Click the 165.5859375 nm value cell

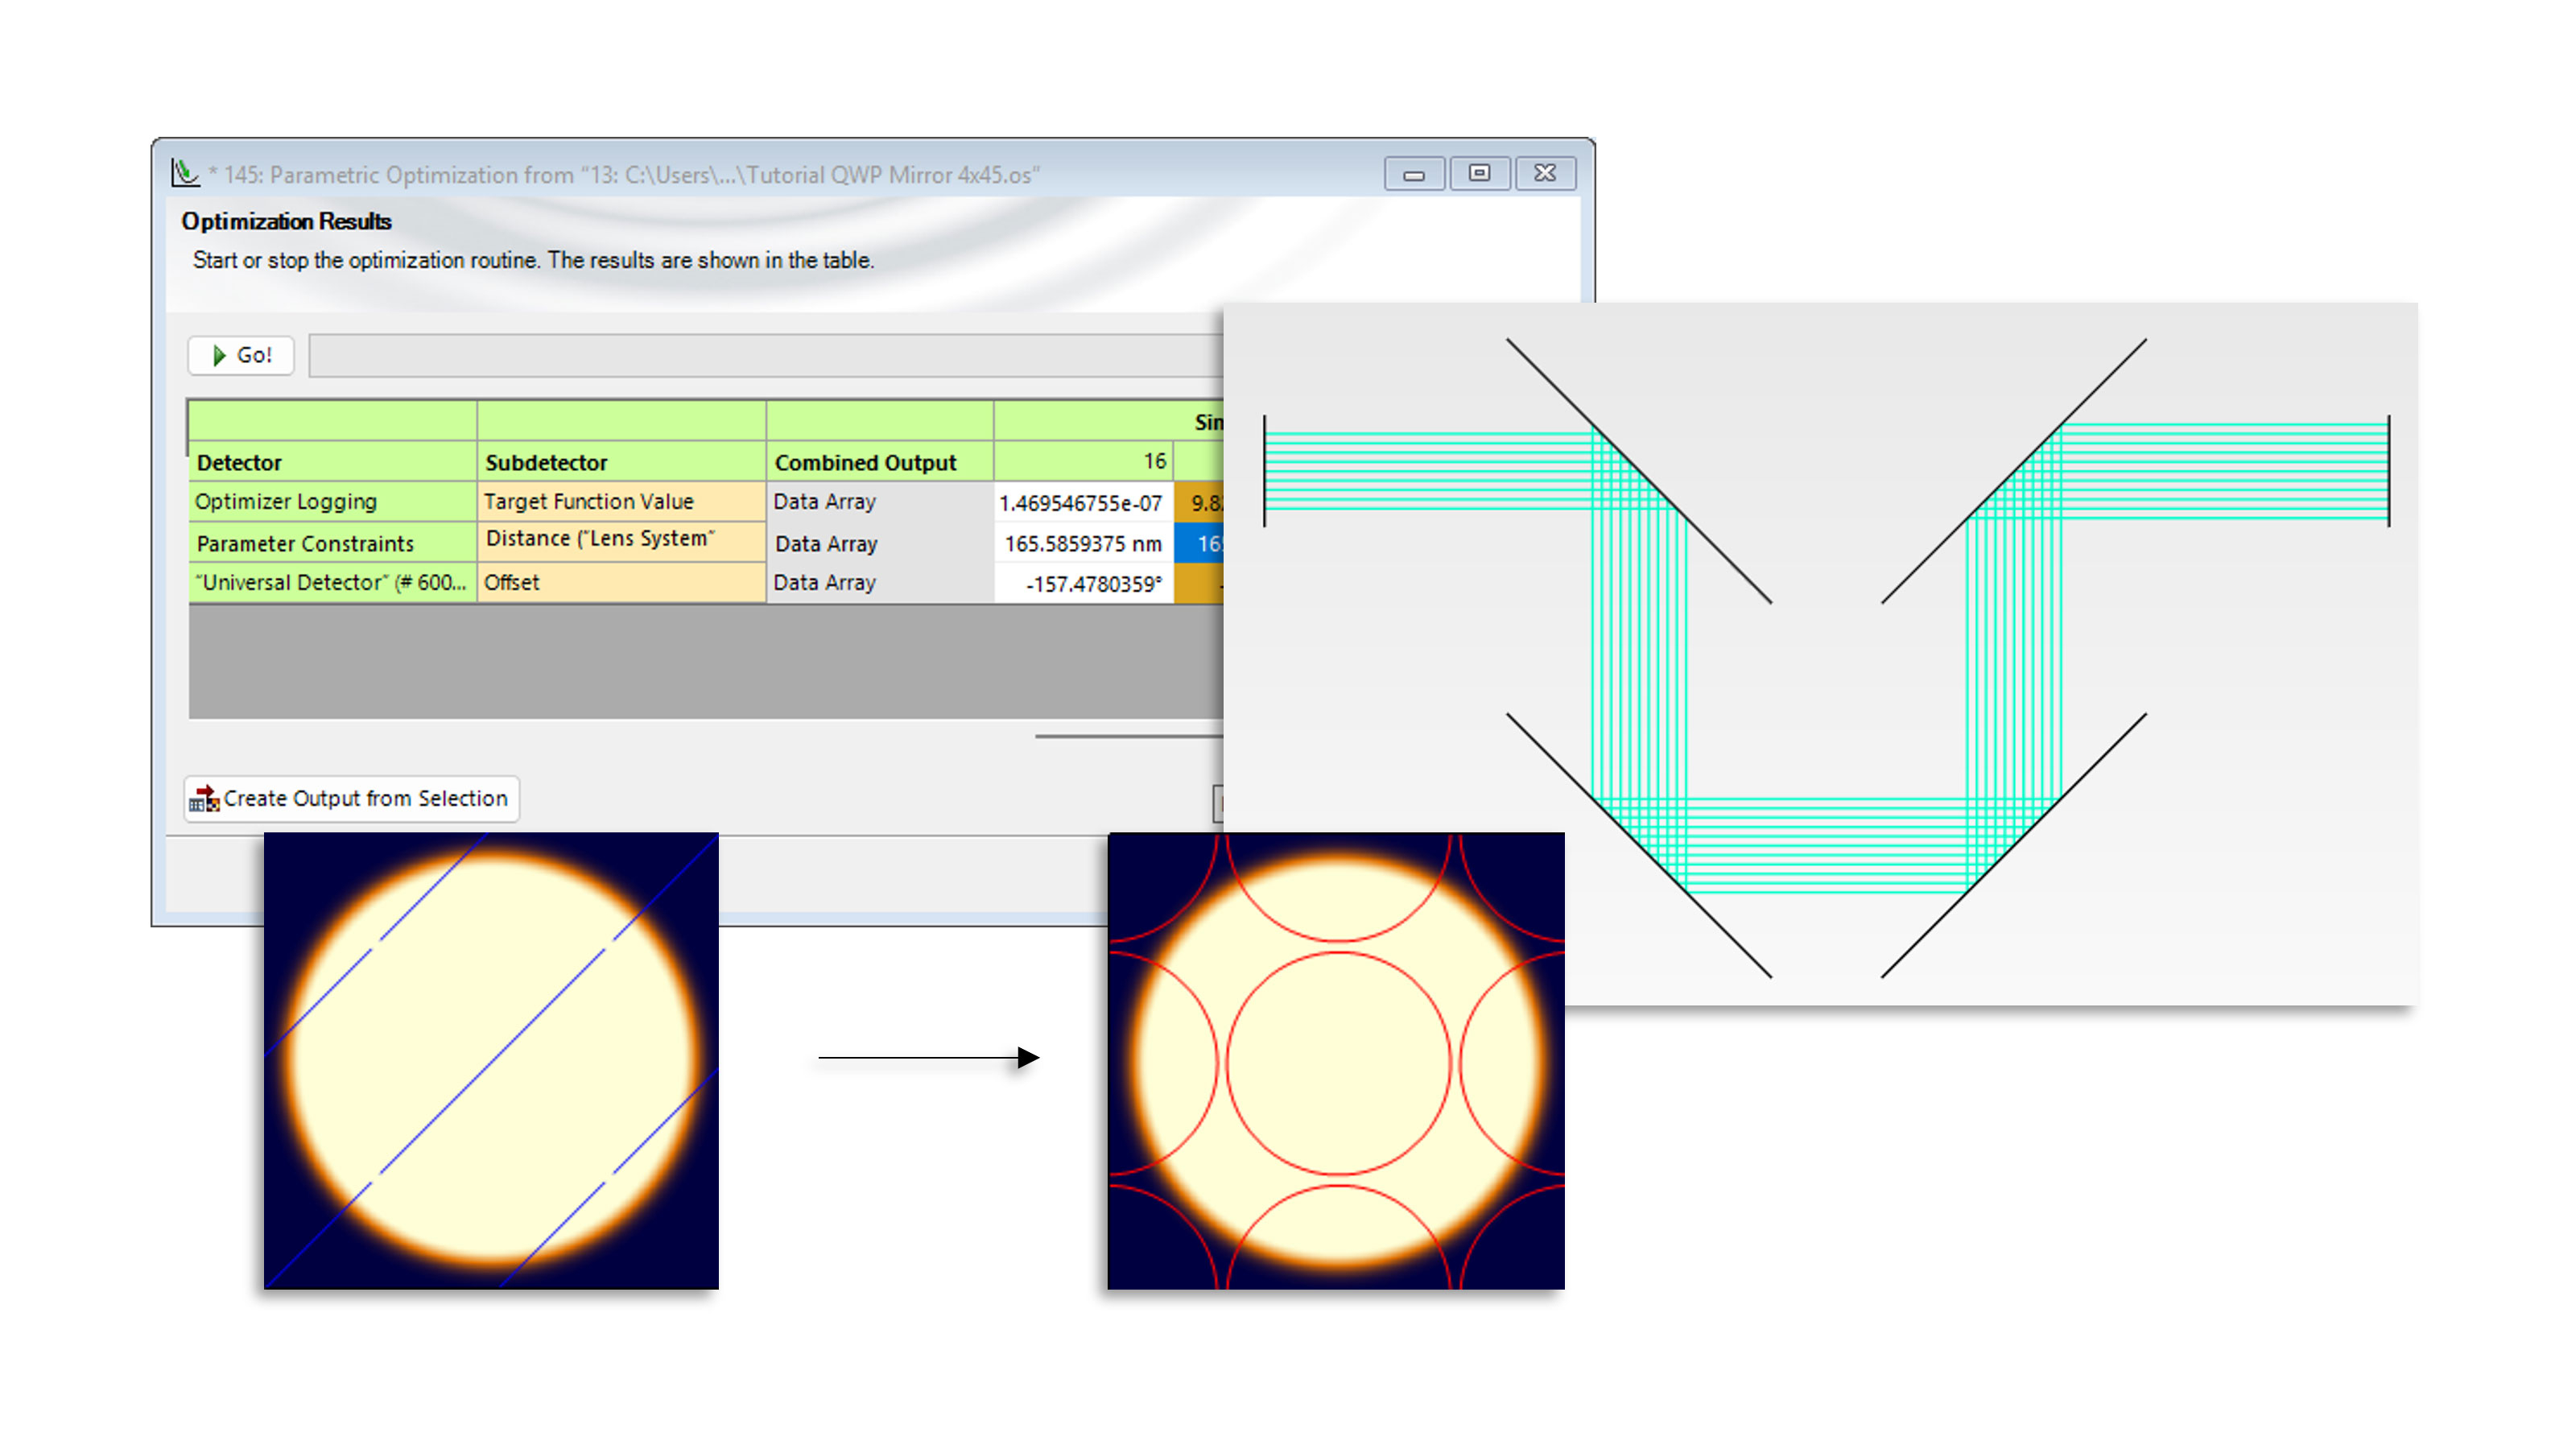1083,544
